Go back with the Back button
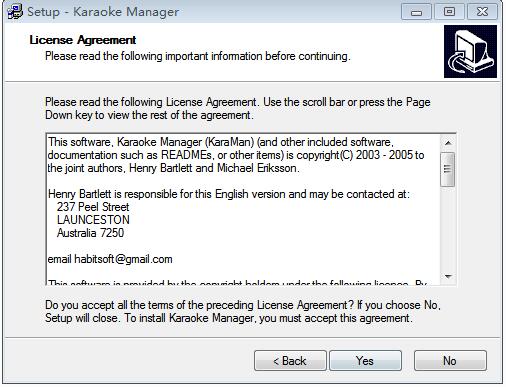Viewport: 506px width, 387px height. click(x=290, y=361)
